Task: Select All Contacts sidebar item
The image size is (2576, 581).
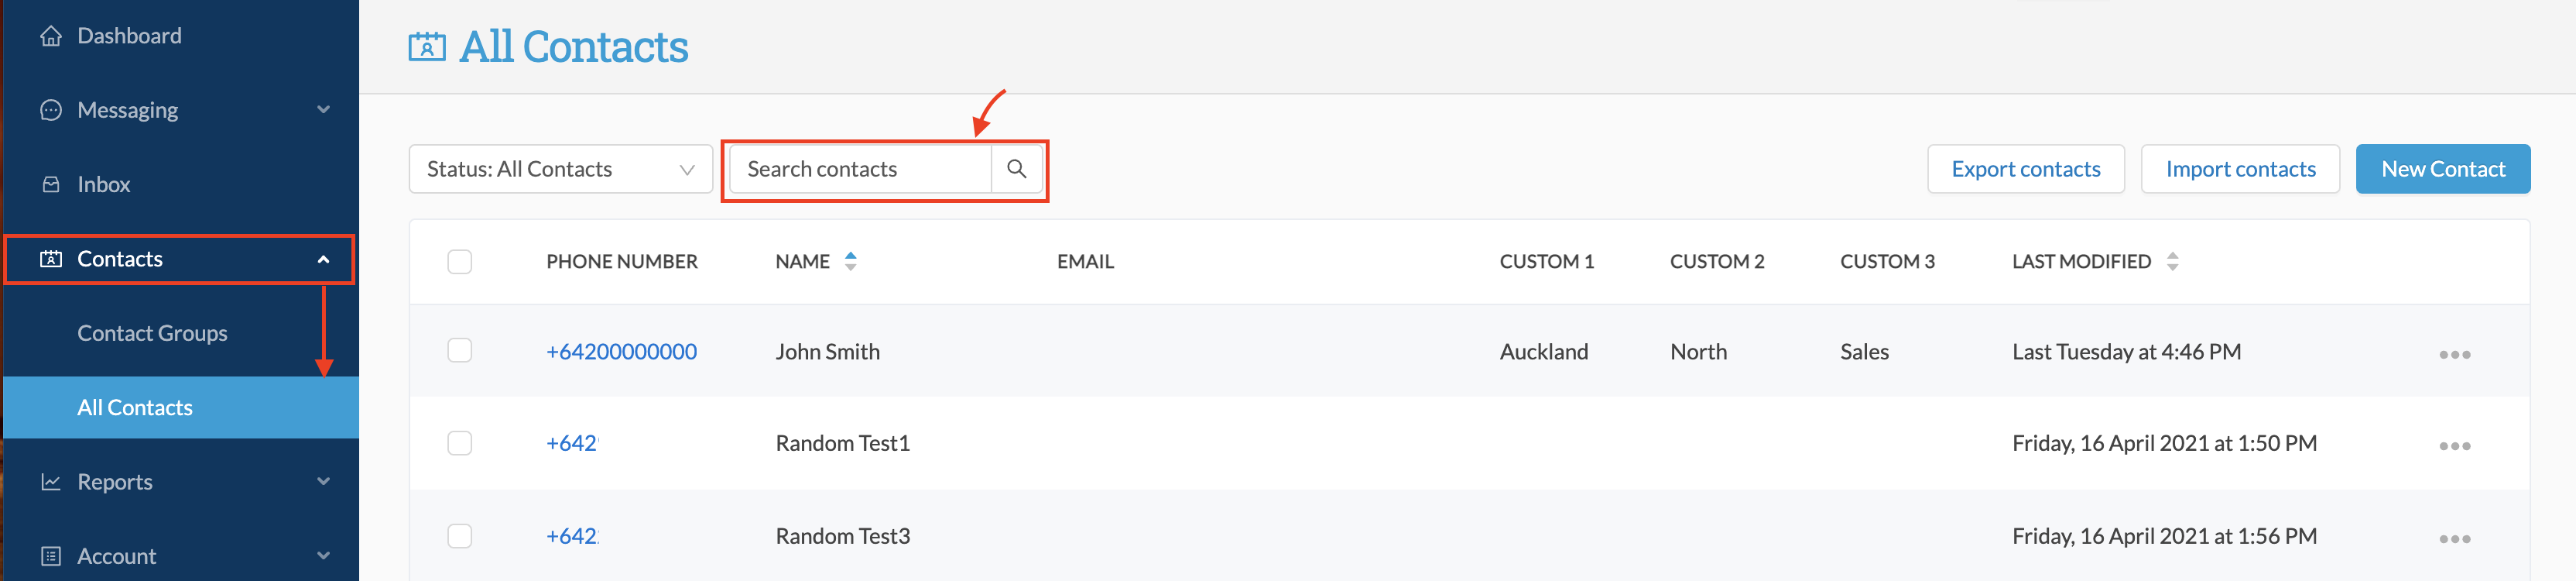Action: (135, 407)
